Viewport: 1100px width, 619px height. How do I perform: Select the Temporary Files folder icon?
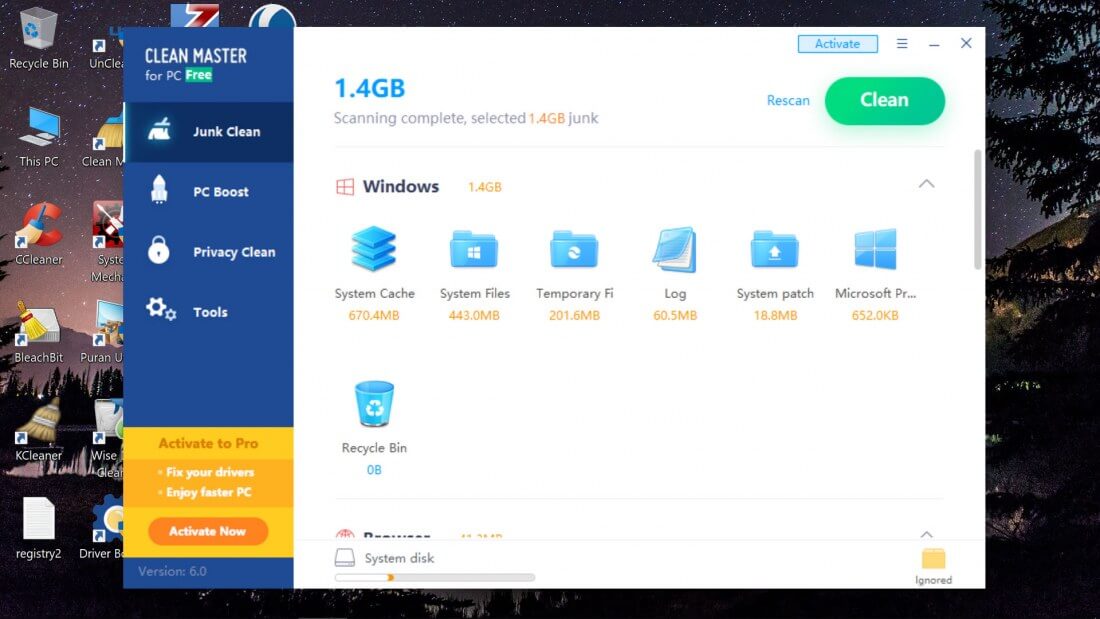574,249
